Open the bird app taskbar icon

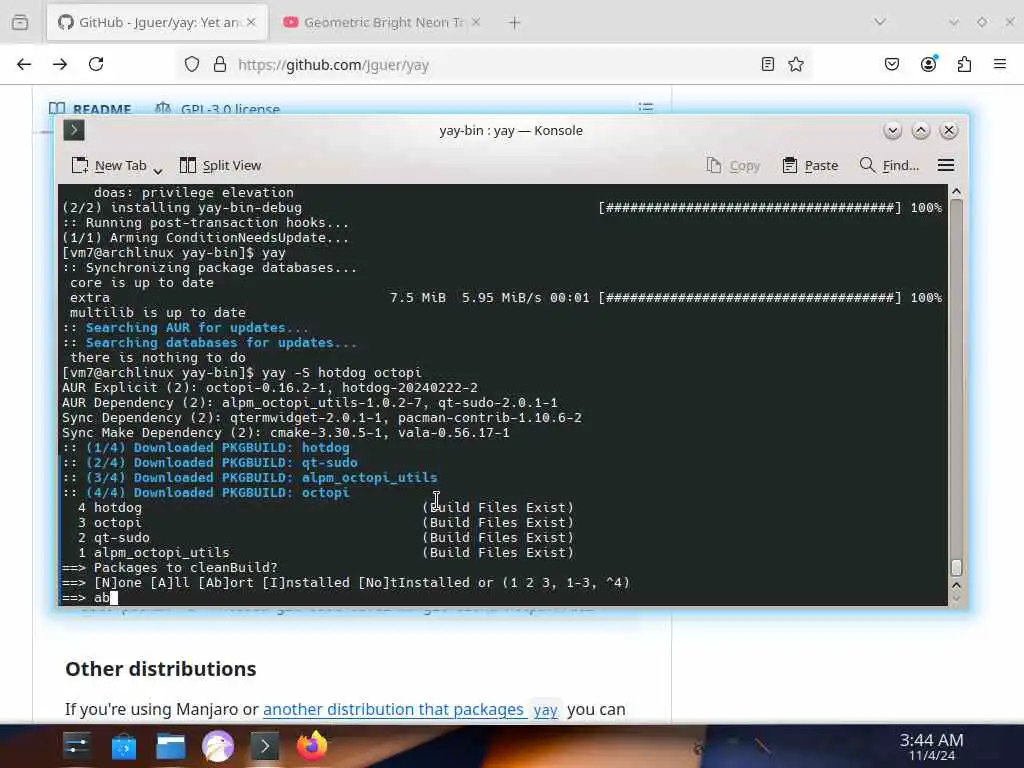217,746
